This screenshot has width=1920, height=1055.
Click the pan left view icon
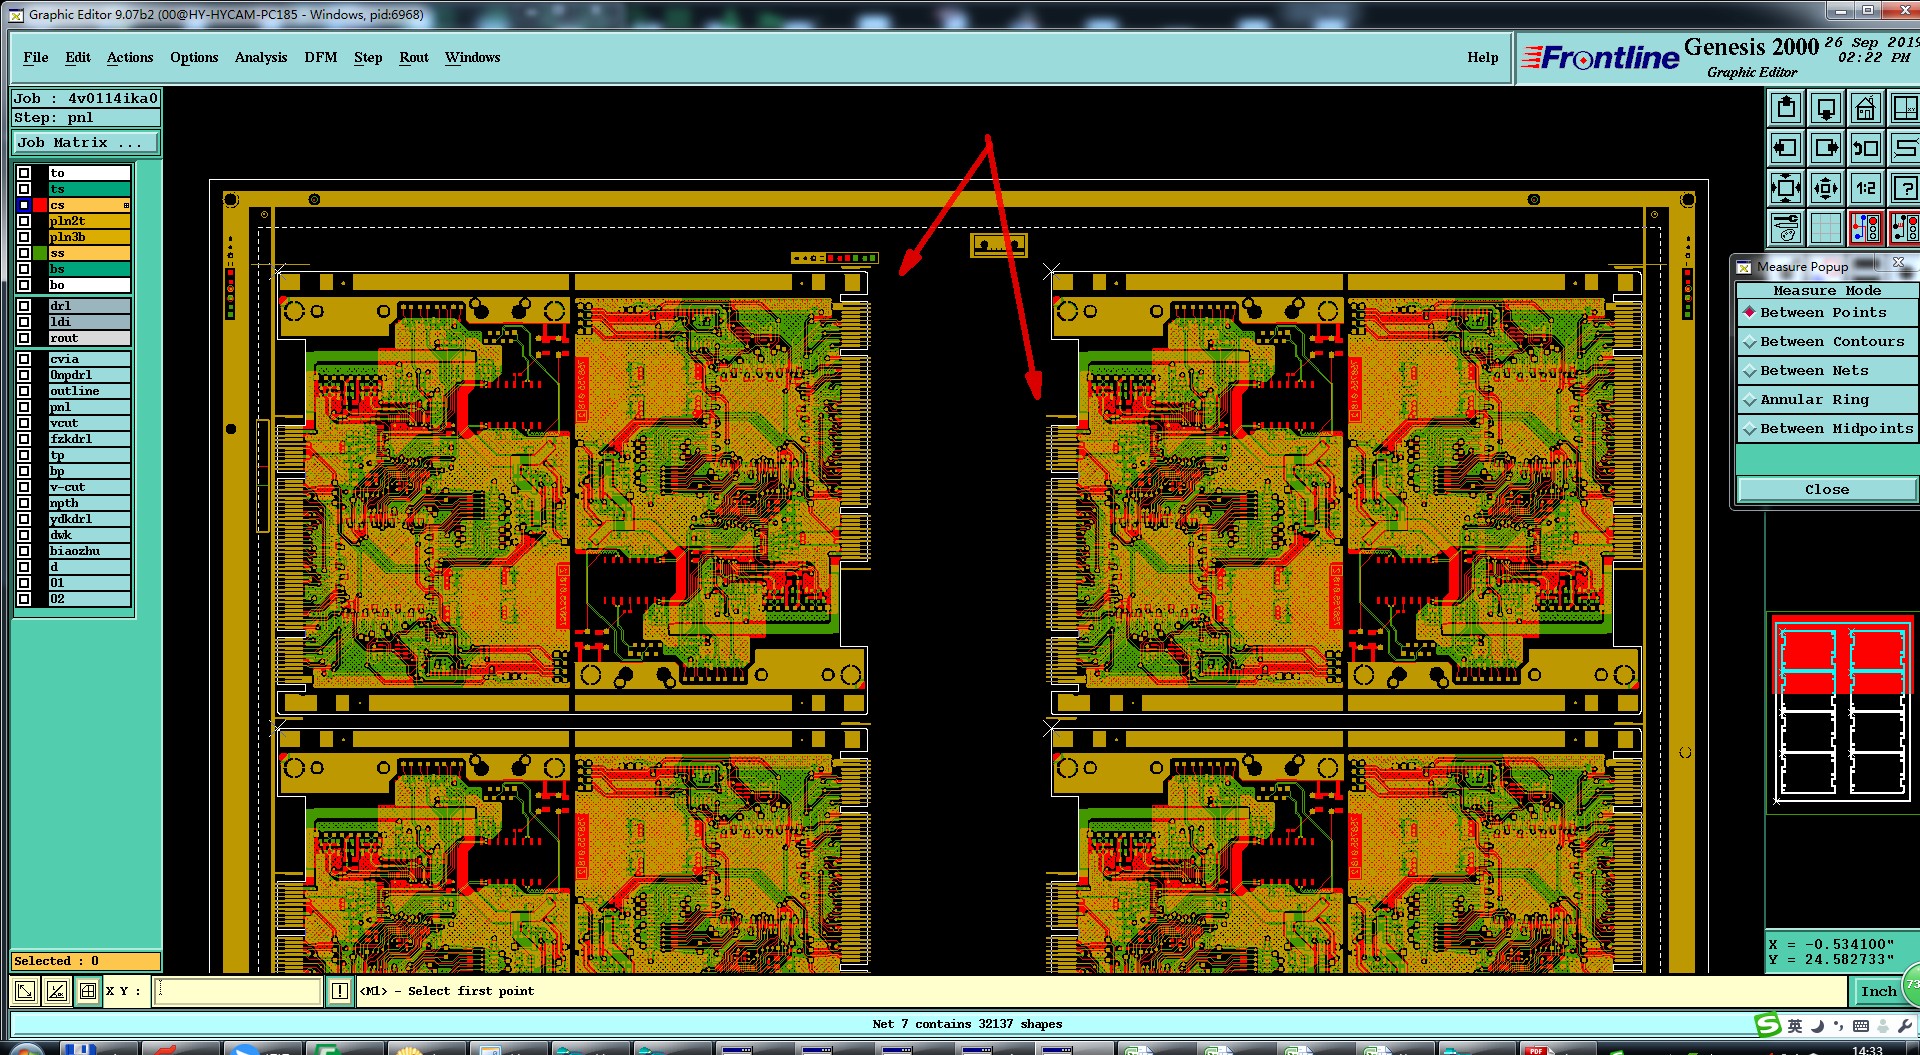pyautogui.click(x=1786, y=148)
